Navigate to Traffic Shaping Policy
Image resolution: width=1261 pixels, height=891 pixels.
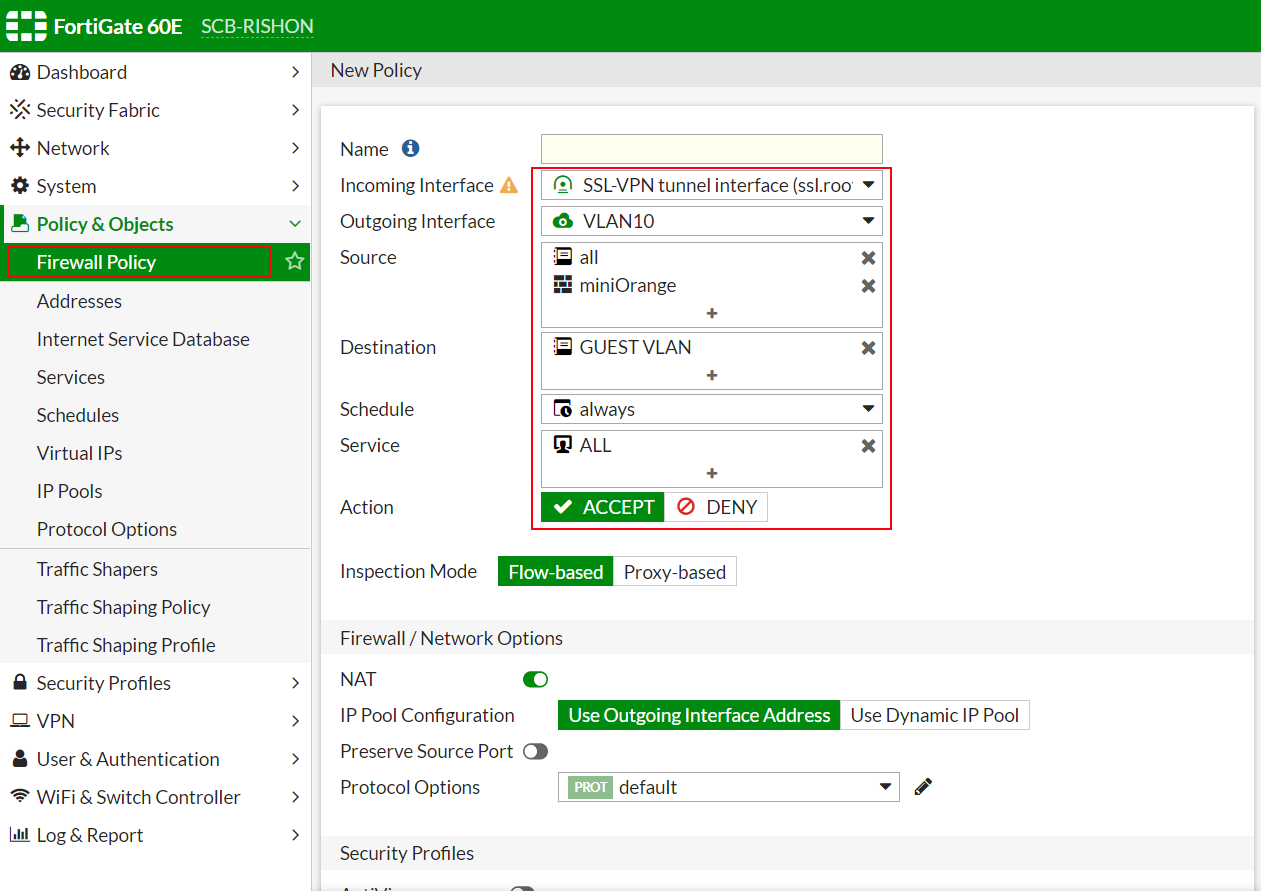123,607
